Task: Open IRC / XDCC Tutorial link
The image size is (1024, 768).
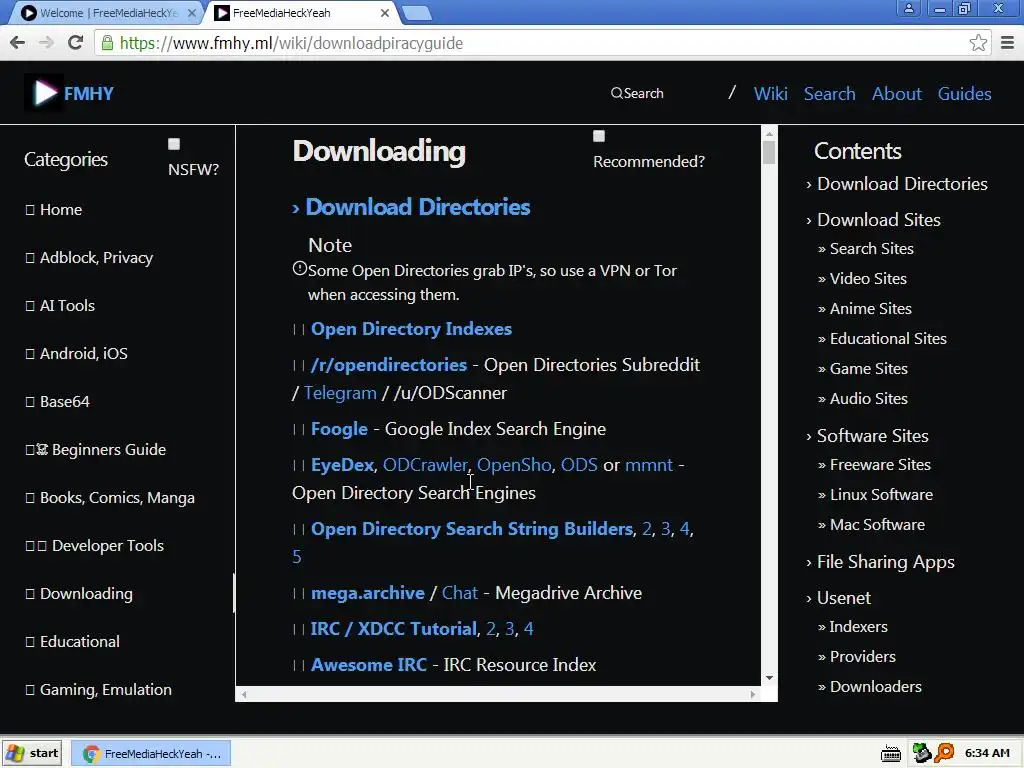Action: (393, 629)
